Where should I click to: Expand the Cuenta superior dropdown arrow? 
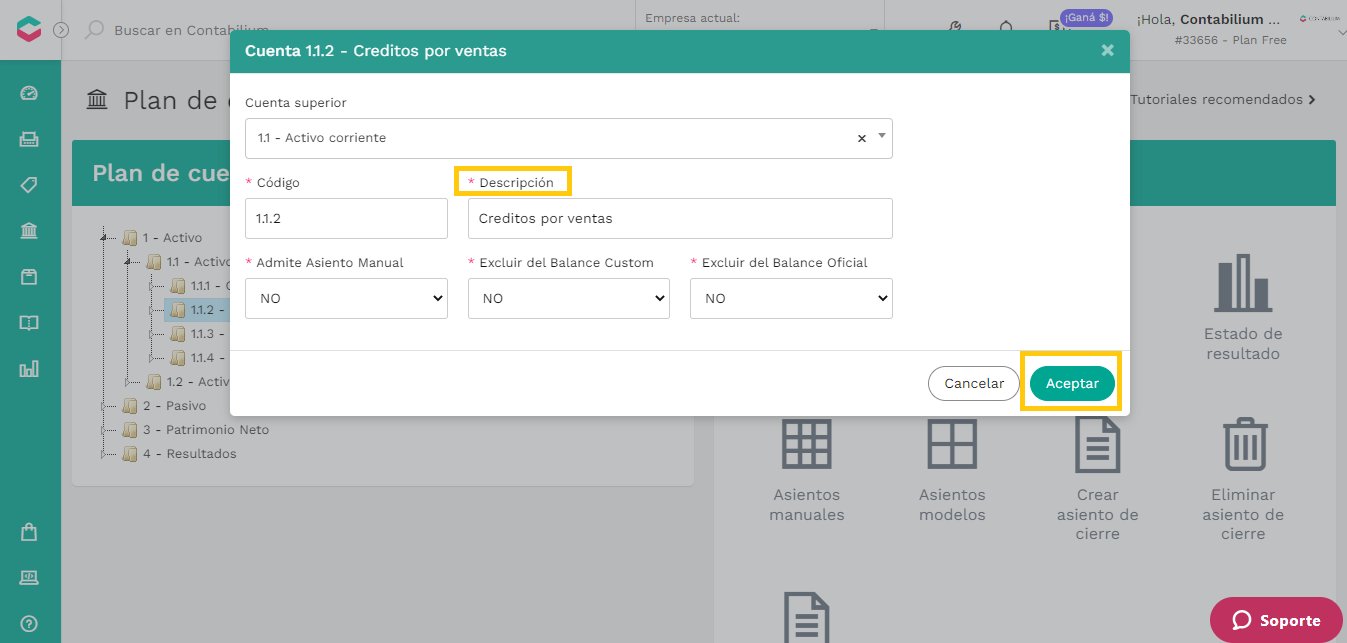[882, 135]
